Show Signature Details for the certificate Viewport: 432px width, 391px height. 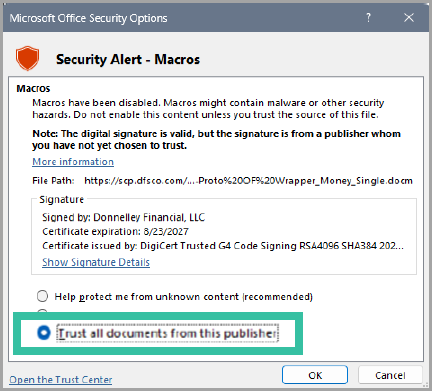coord(96,262)
